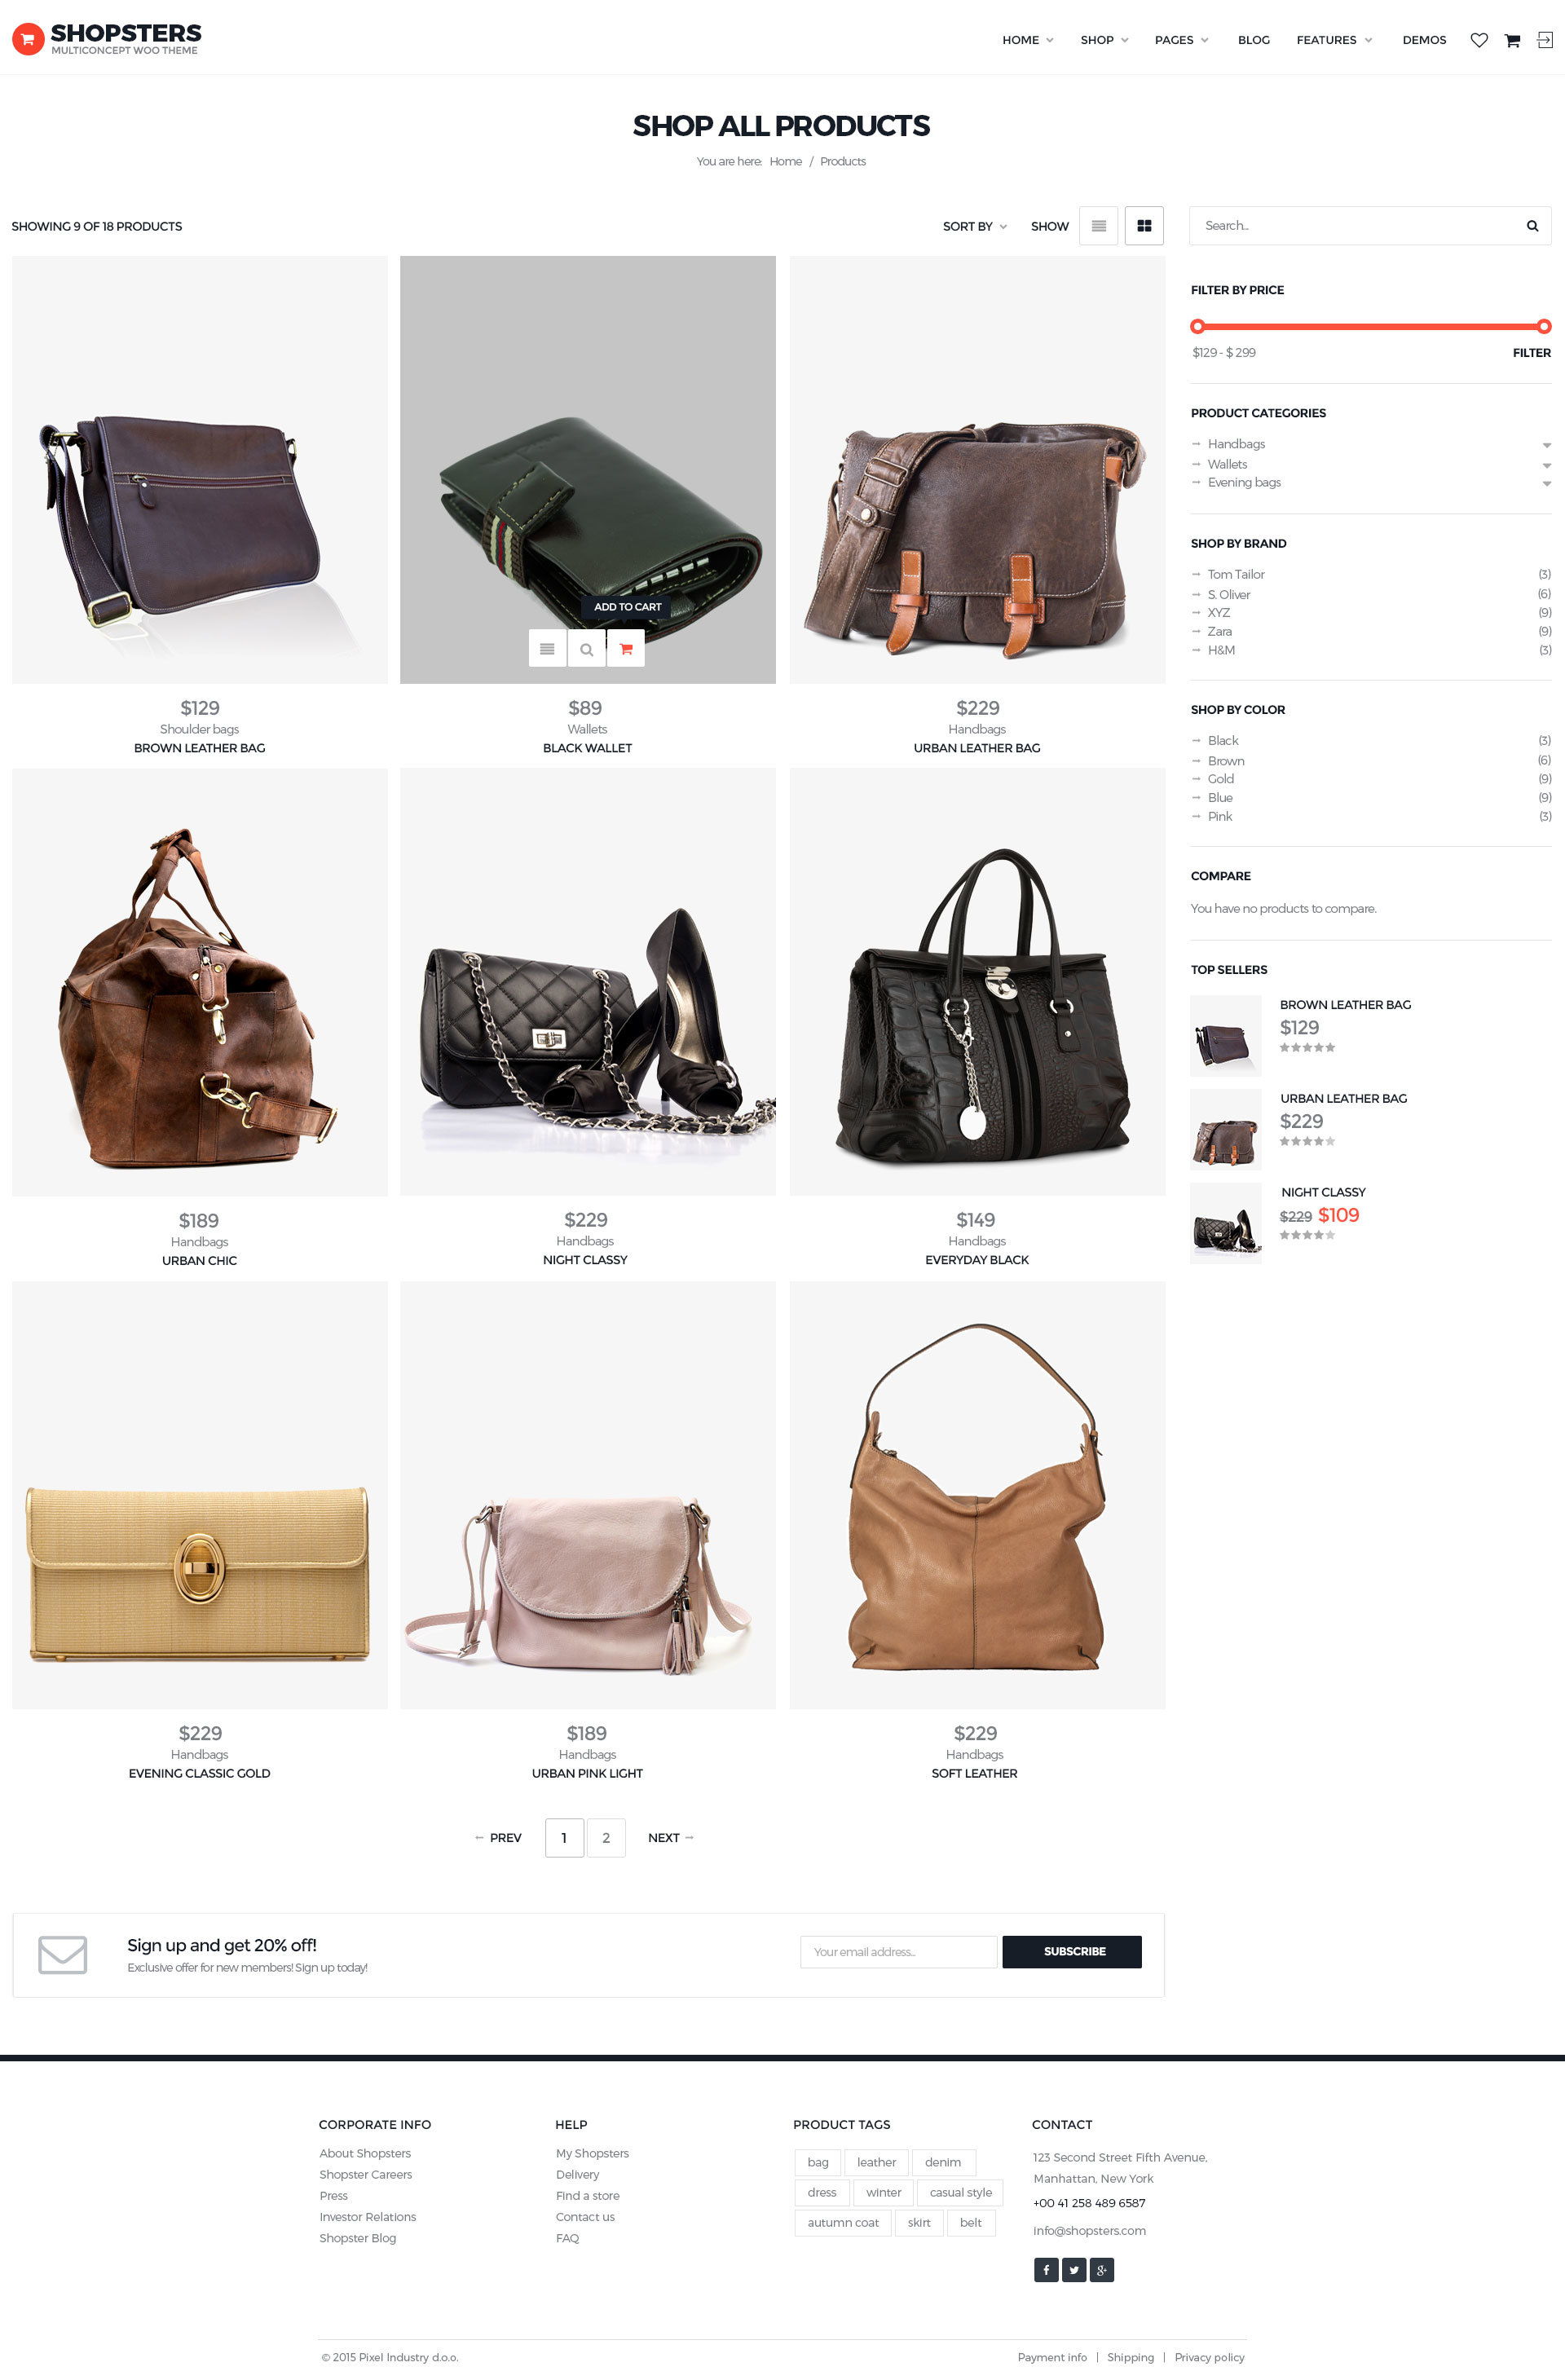Open the Sort By dropdown
This screenshot has height=2380, width=1565.
tap(975, 227)
